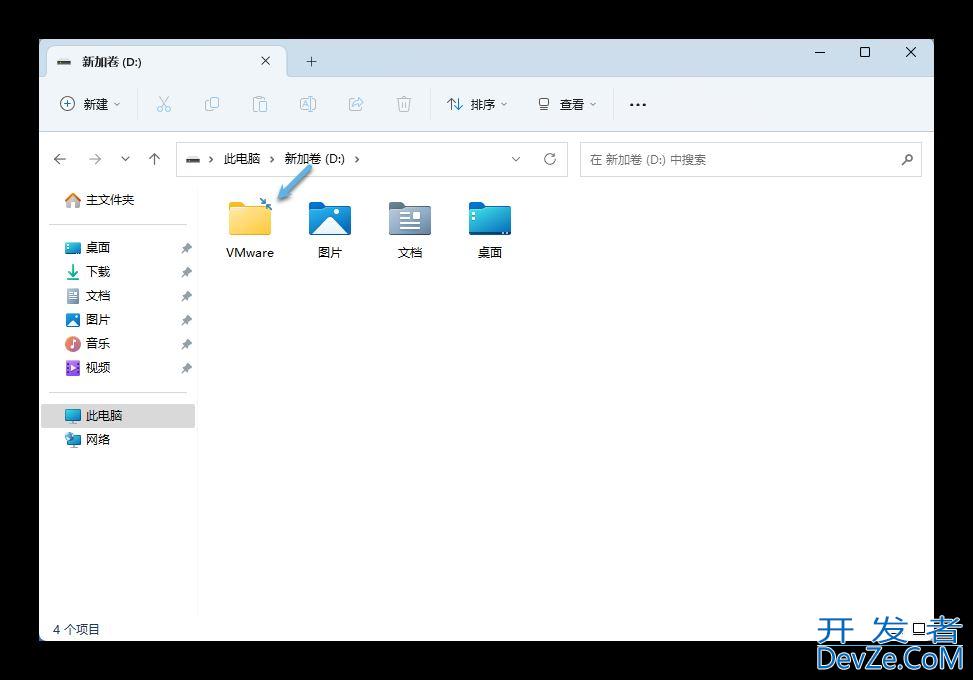Open the 新建 dropdown menu

coord(90,104)
